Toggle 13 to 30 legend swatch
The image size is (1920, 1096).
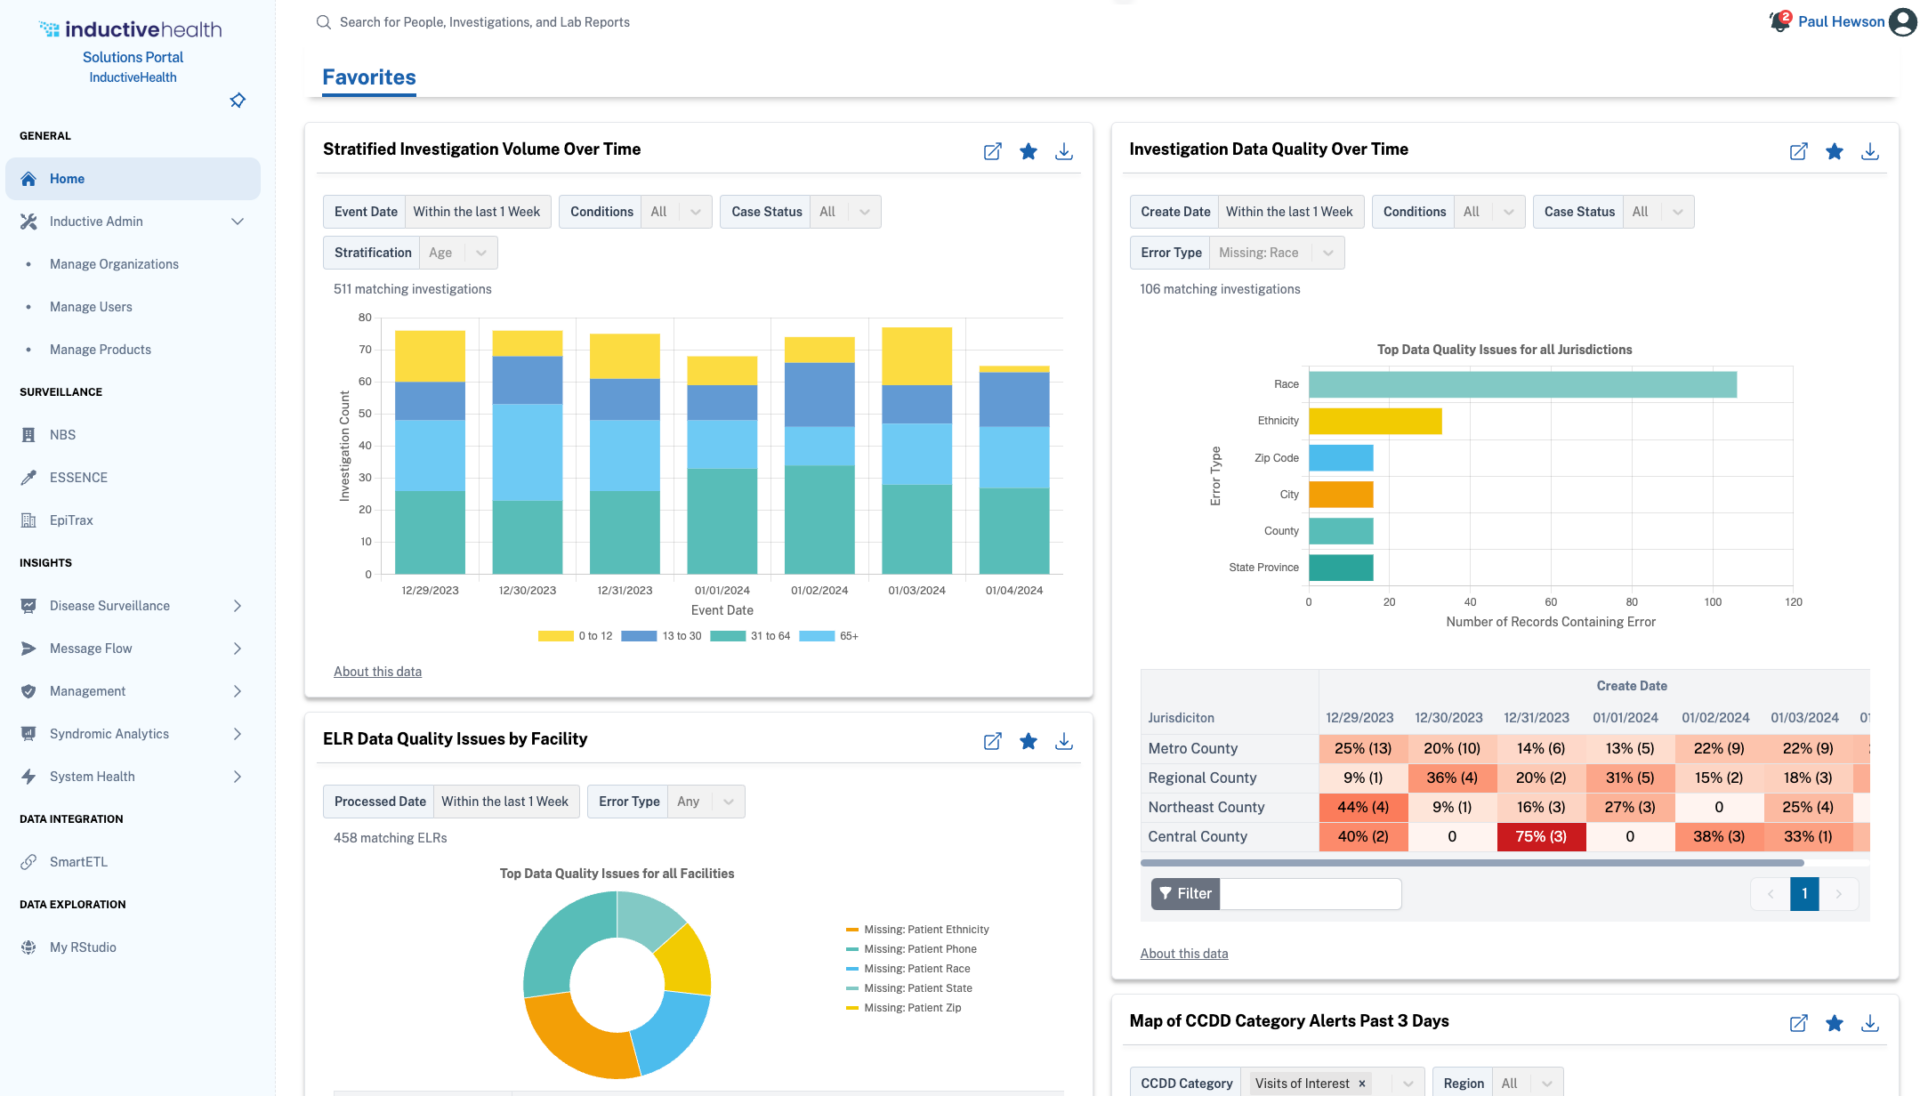639,636
